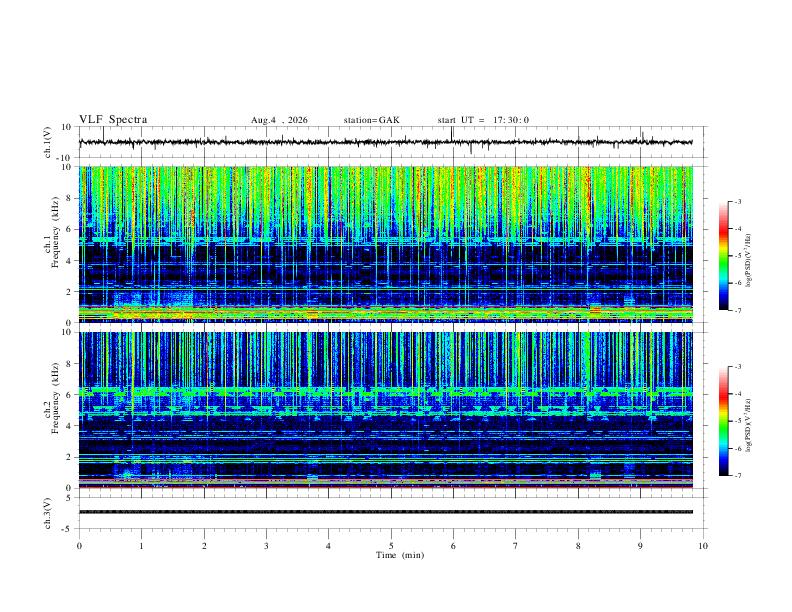
Task: Click the ch.1 voltage waveform trace
Action: point(385,142)
